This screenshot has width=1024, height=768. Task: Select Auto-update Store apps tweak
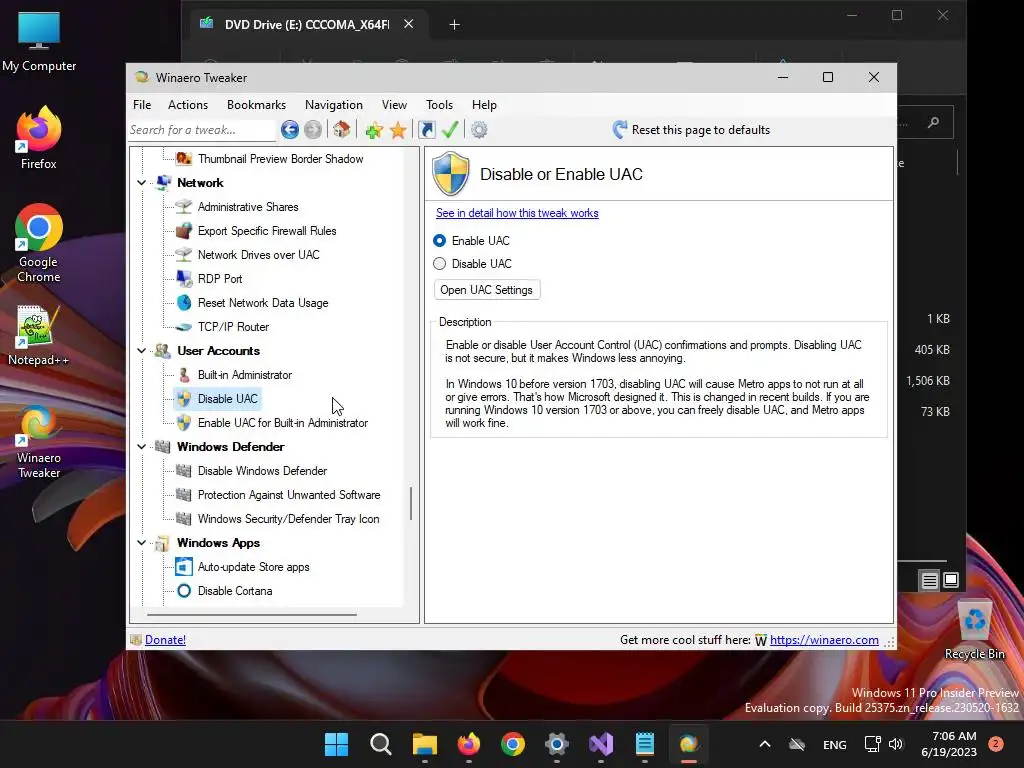(x=242, y=567)
